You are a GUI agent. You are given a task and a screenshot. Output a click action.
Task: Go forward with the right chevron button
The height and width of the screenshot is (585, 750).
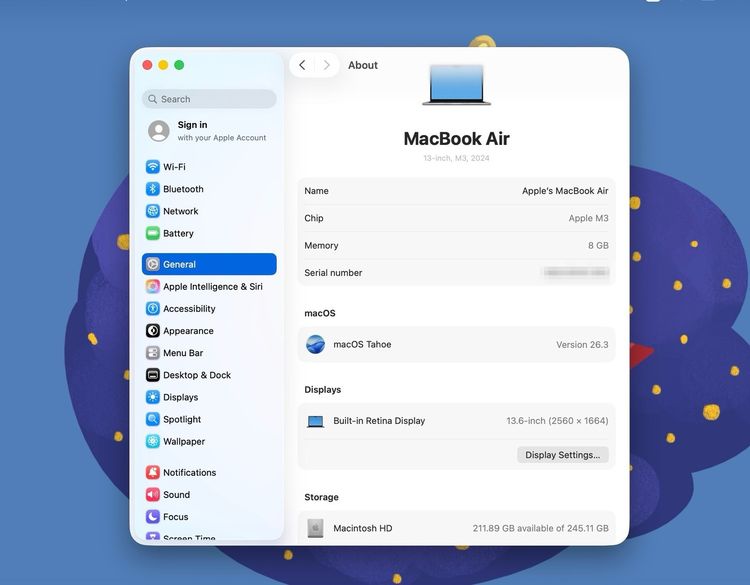coord(327,65)
